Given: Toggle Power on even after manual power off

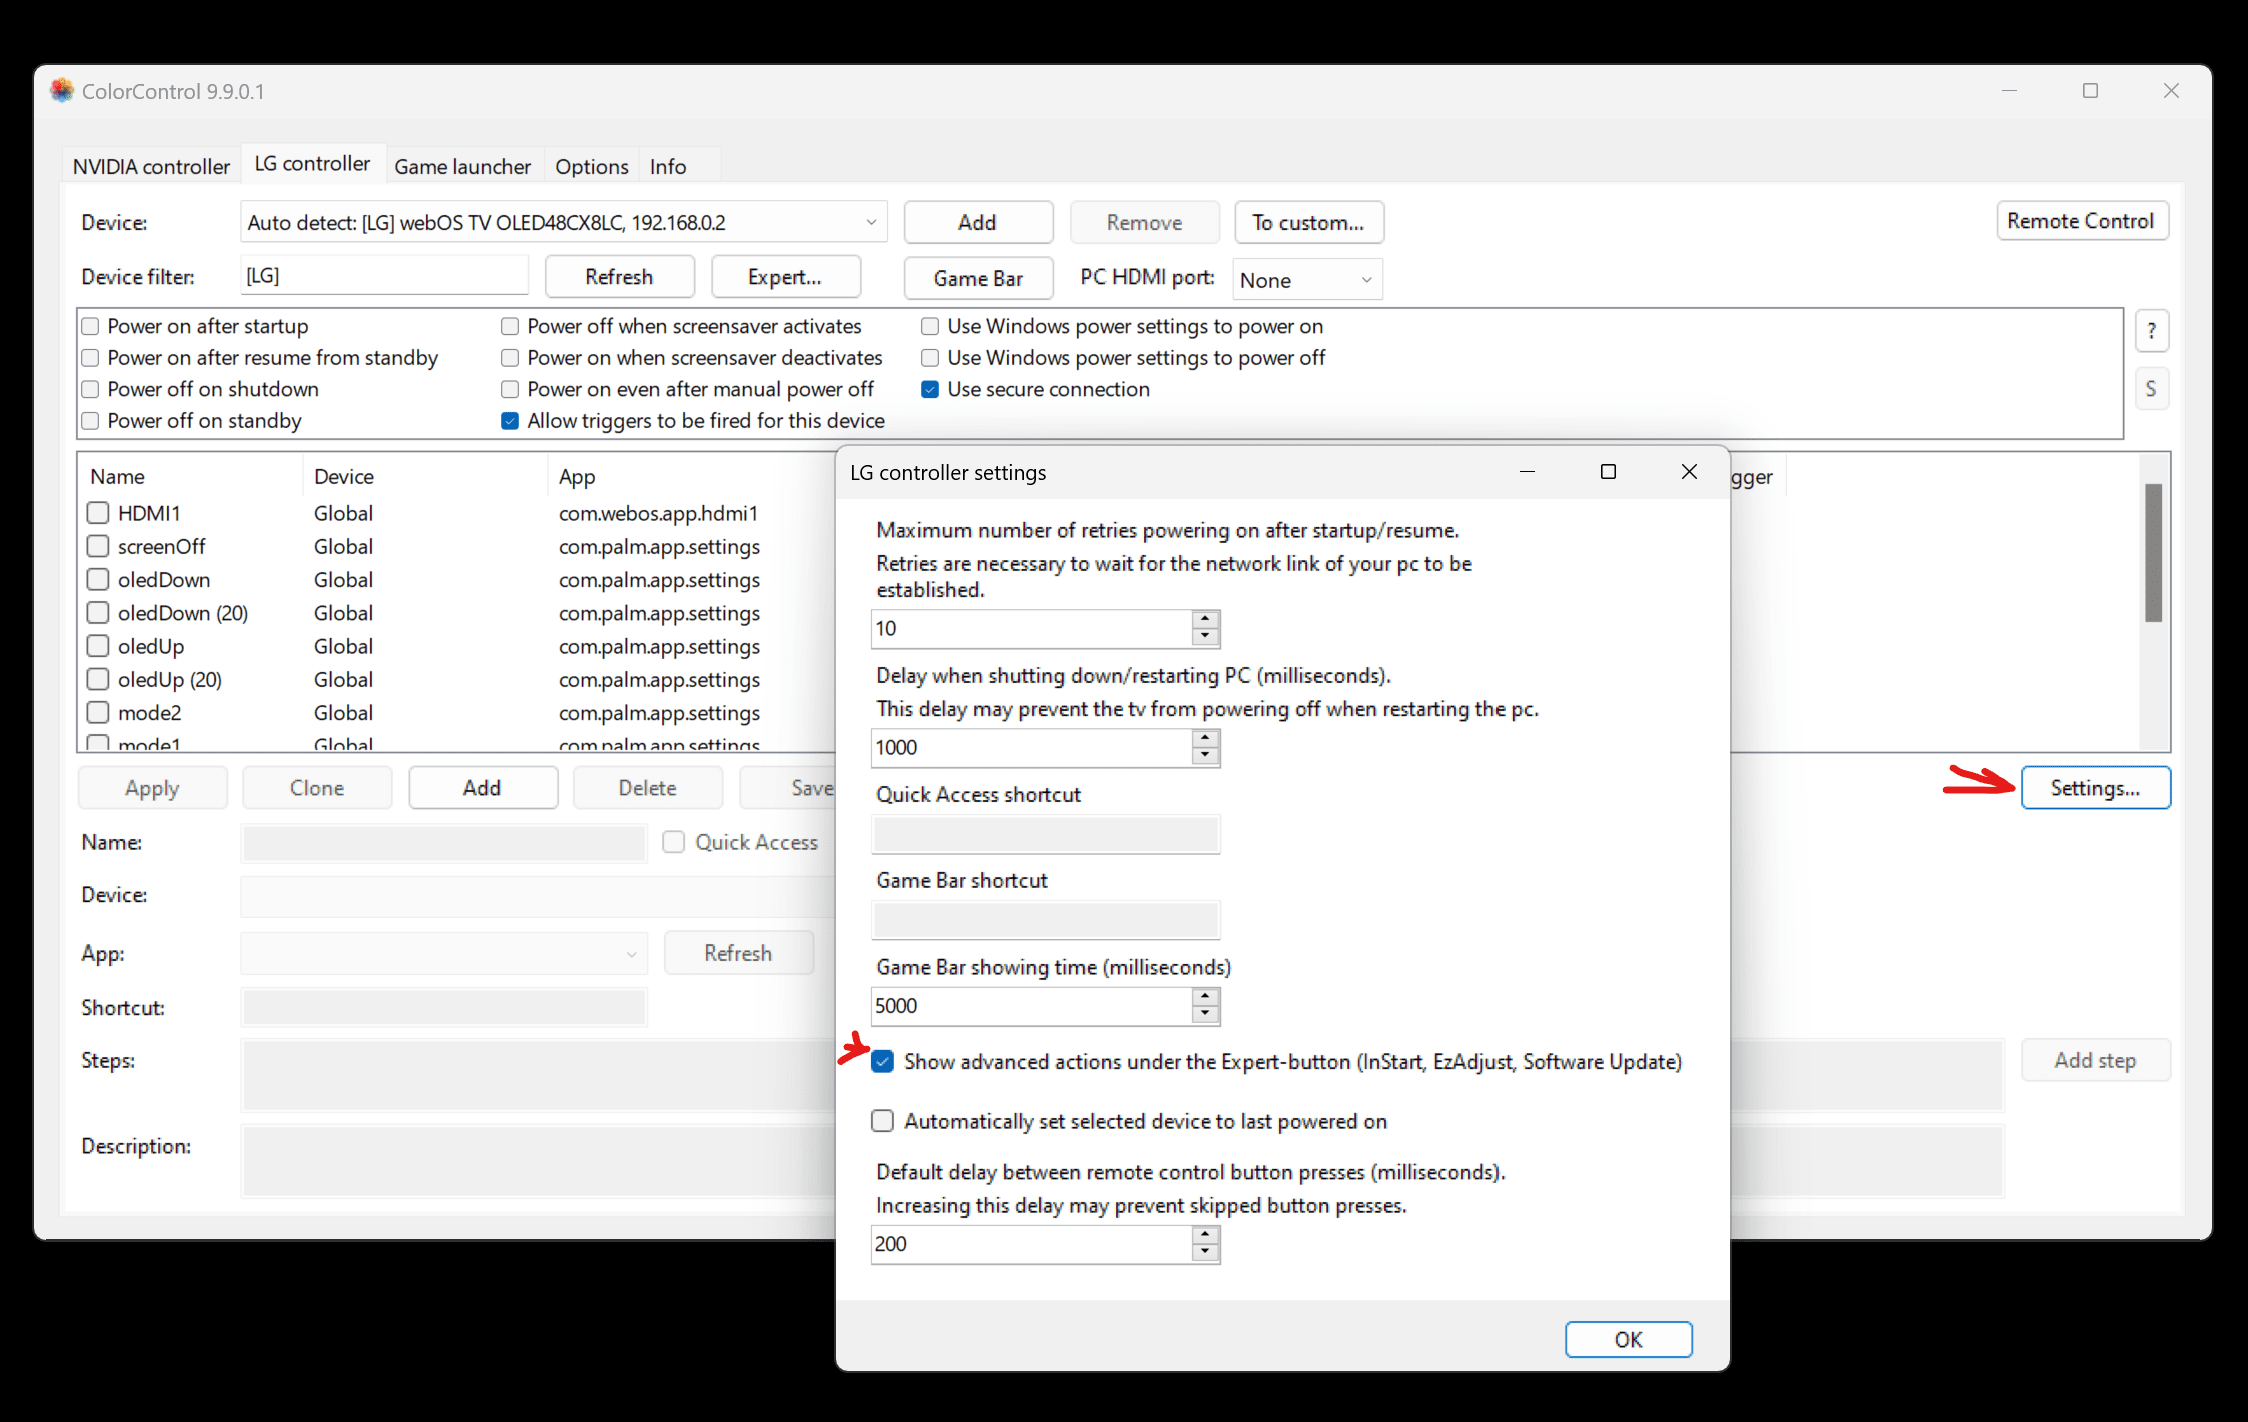Looking at the screenshot, I should [510, 389].
